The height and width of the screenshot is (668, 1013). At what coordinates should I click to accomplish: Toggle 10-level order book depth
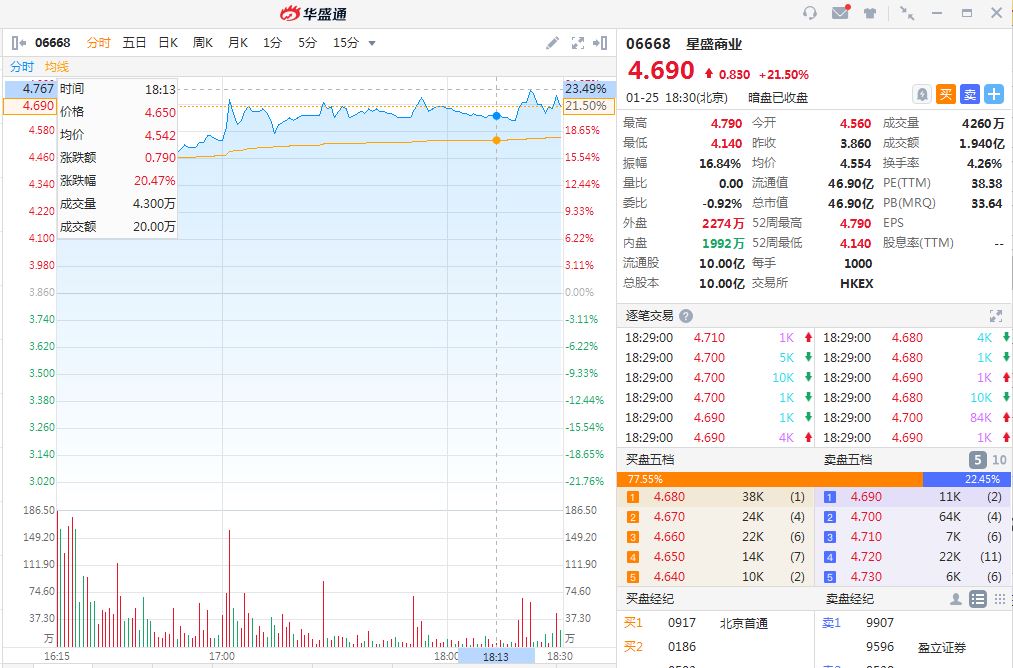tap(998, 460)
